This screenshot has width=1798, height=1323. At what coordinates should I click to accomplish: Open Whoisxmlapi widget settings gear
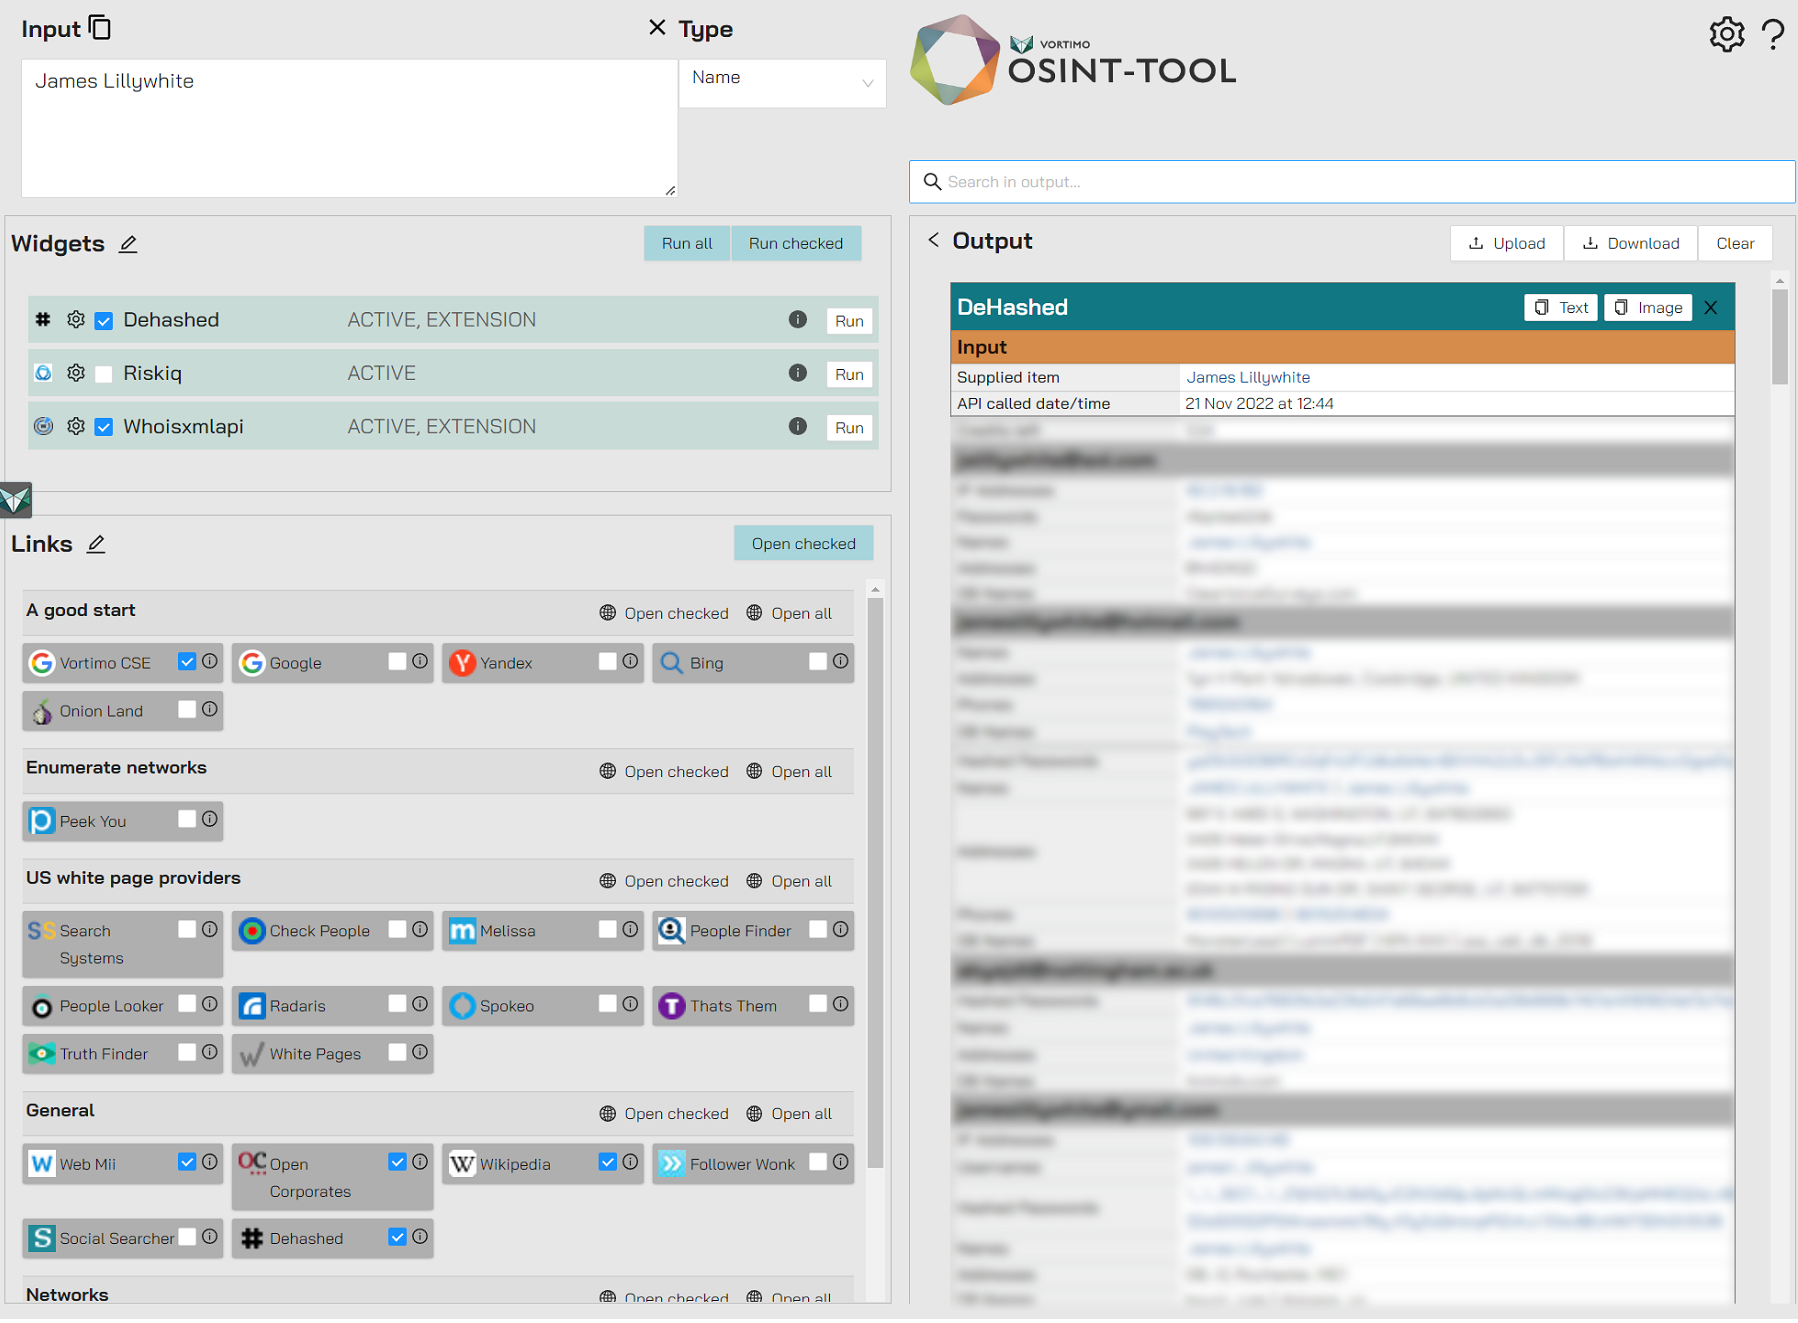(x=76, y=427)
